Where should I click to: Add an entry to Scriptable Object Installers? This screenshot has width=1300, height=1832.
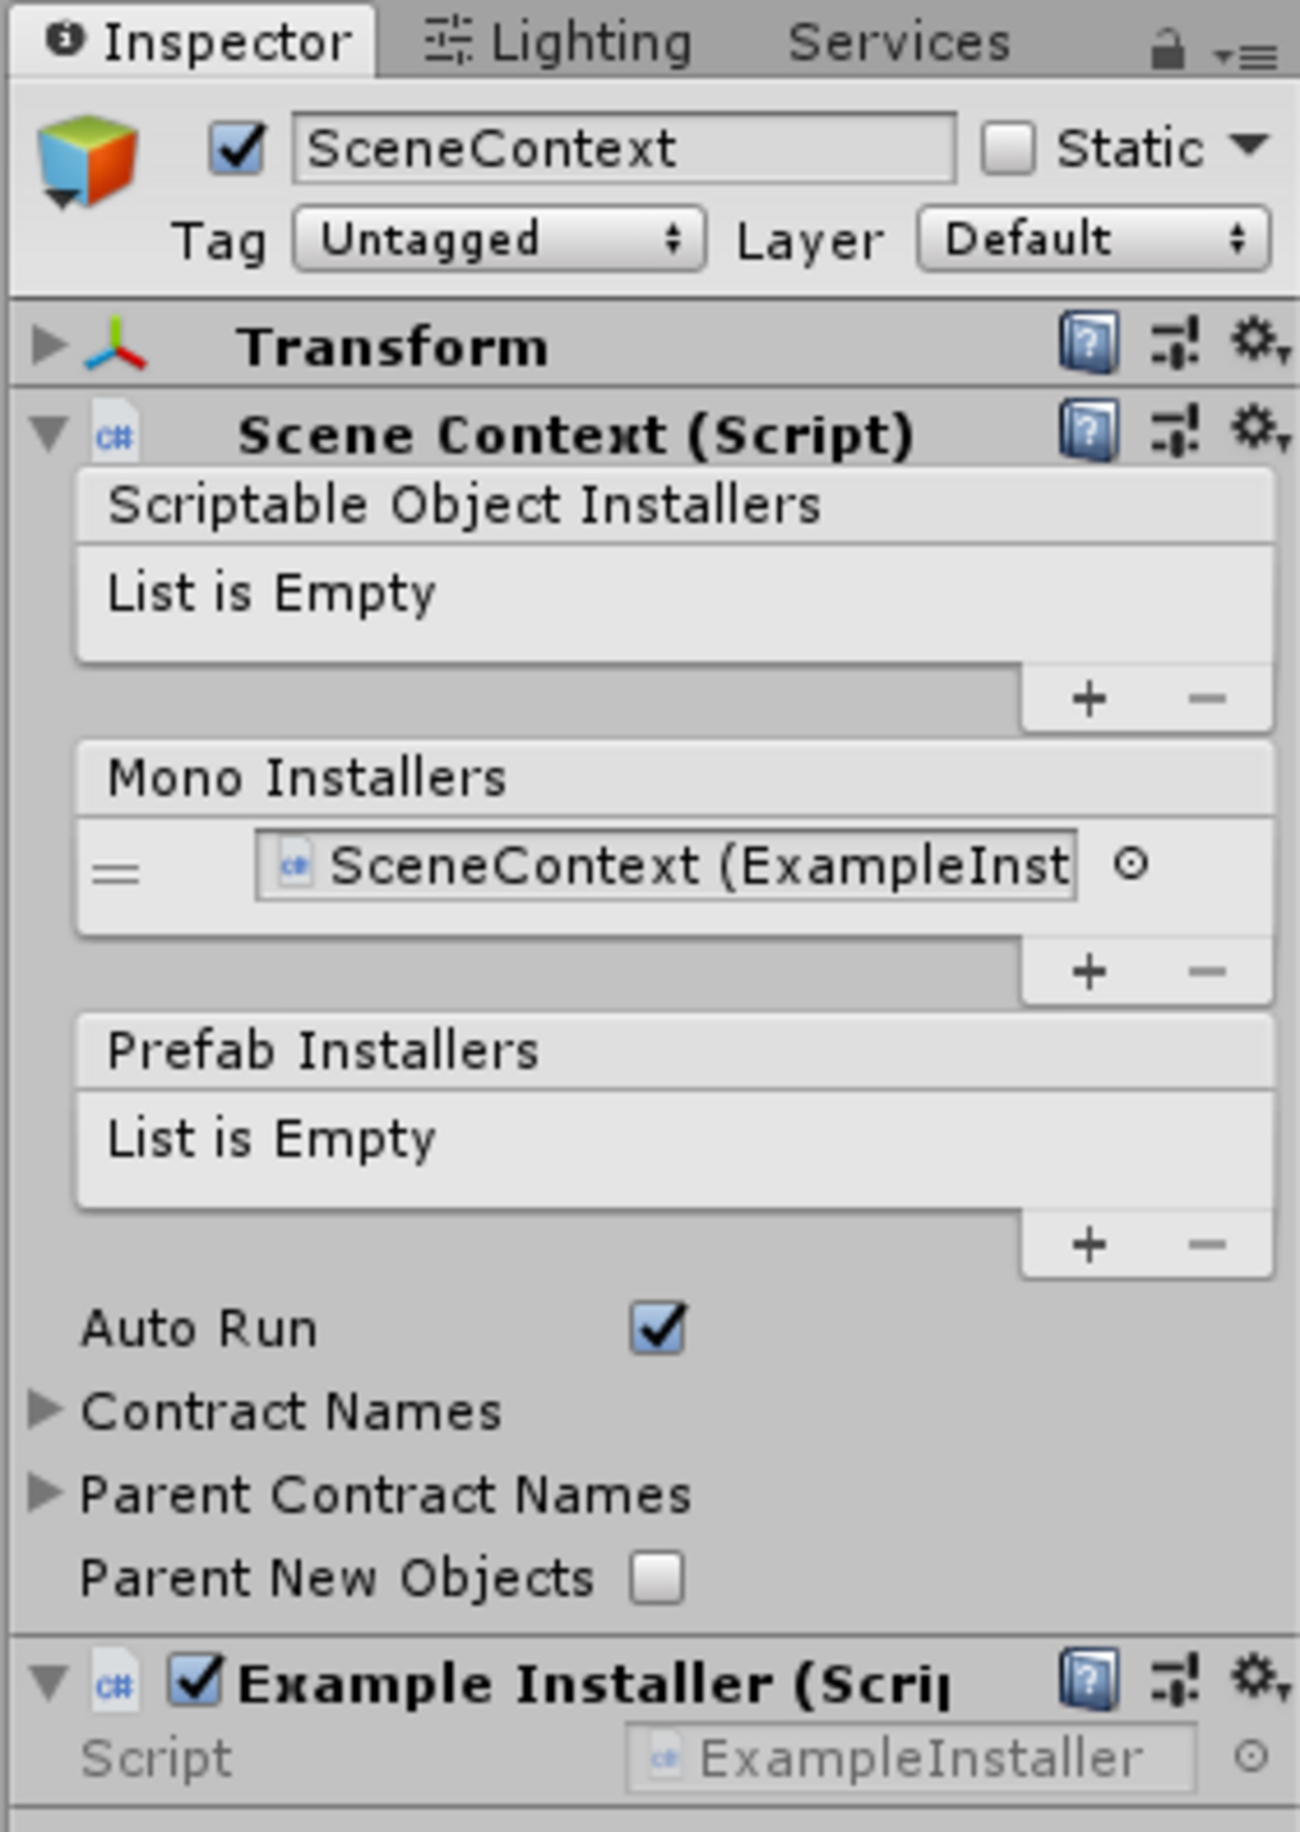tap(1087, 700)
